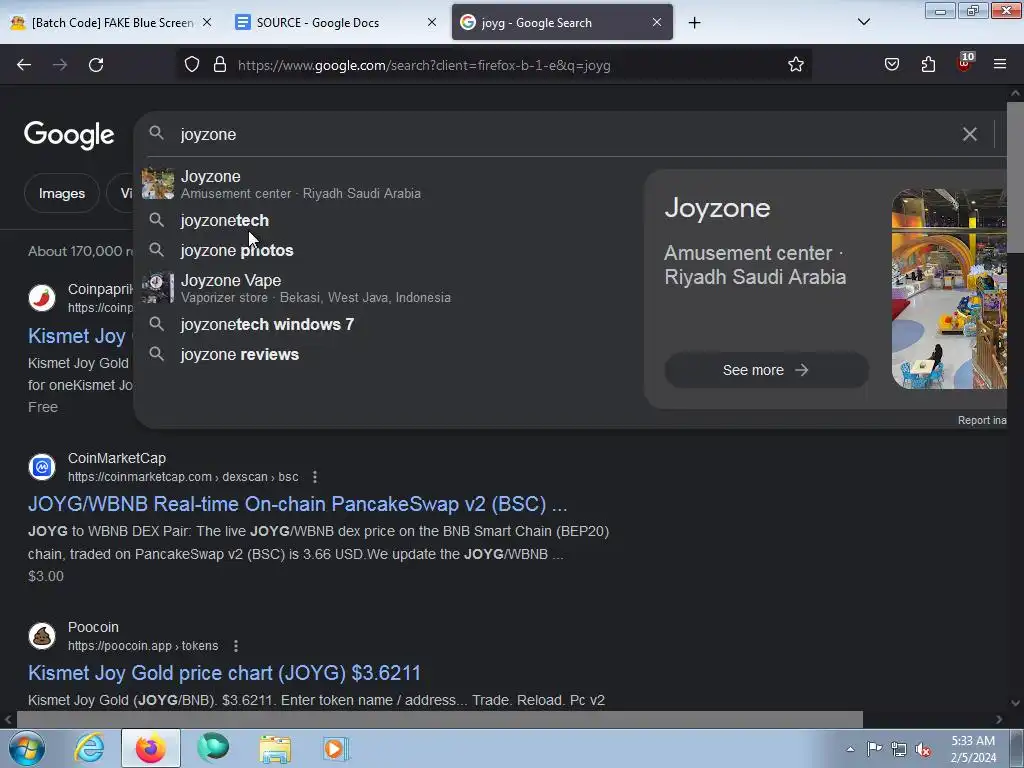Click the Report inappropriate predictions link
The height and width of the screenshot is (768, 1024).
coord(982,420)
